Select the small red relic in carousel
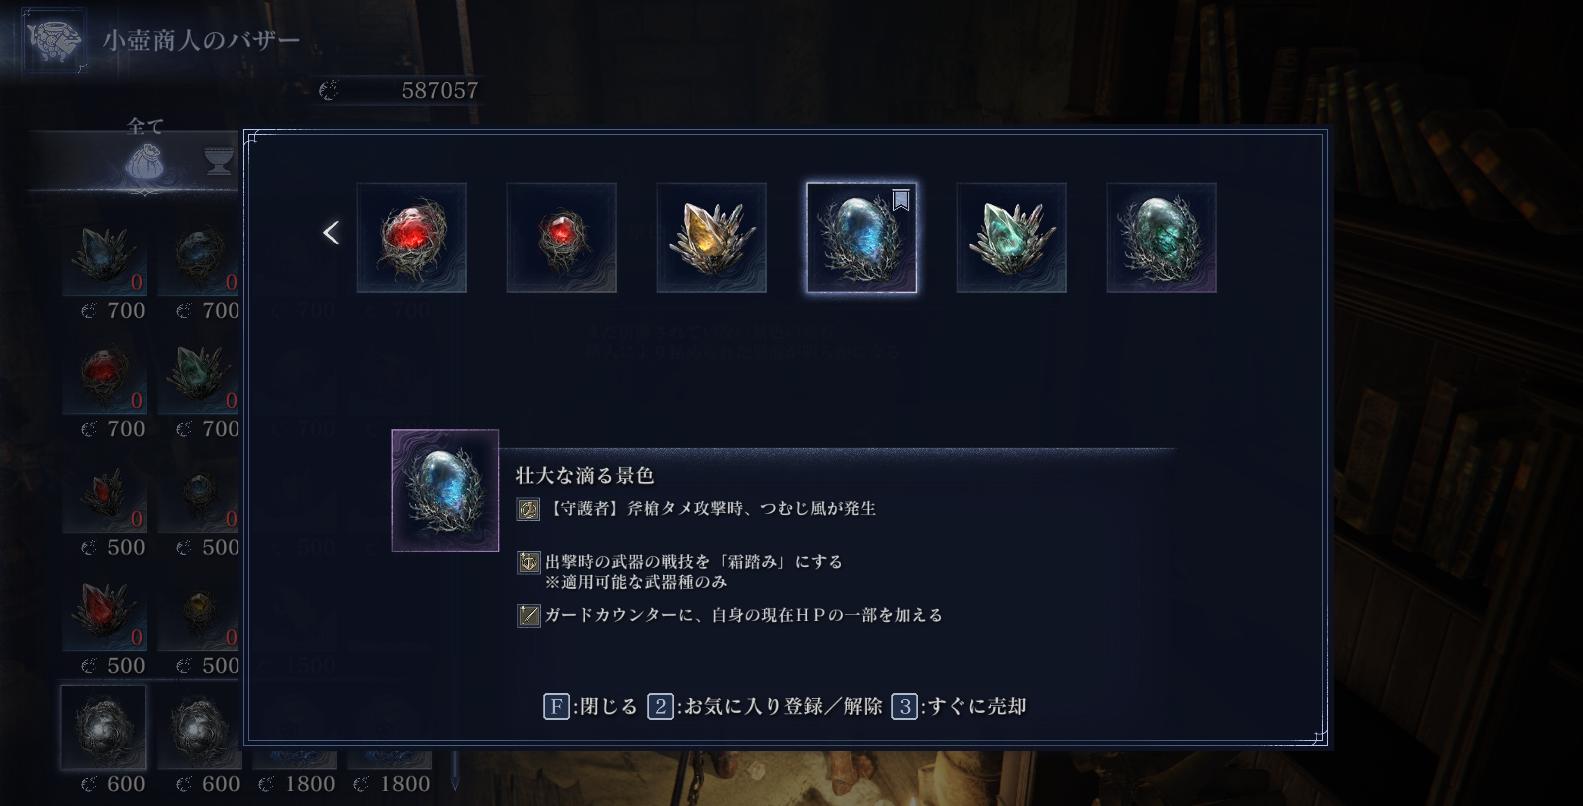Viewport: 1583px width, 806px height. click(561, 238)
